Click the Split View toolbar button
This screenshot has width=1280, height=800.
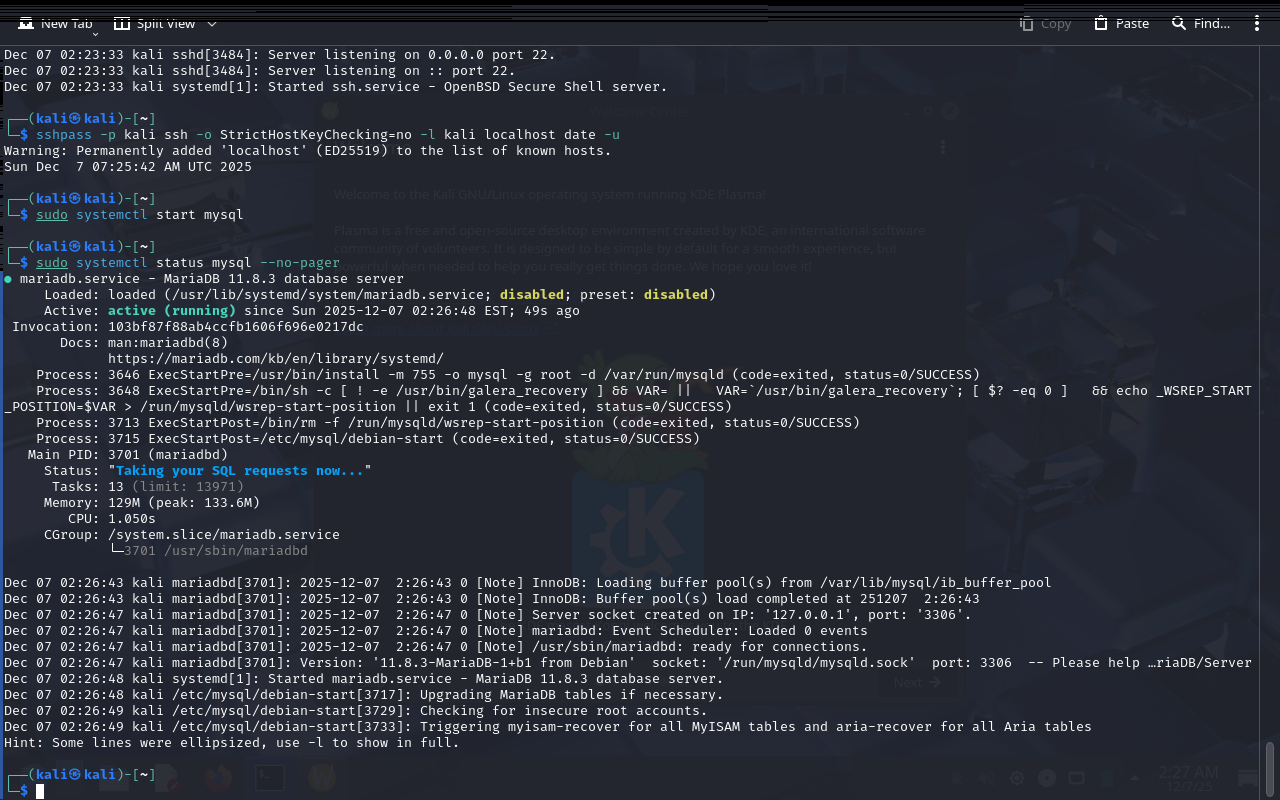click(154, 23)
